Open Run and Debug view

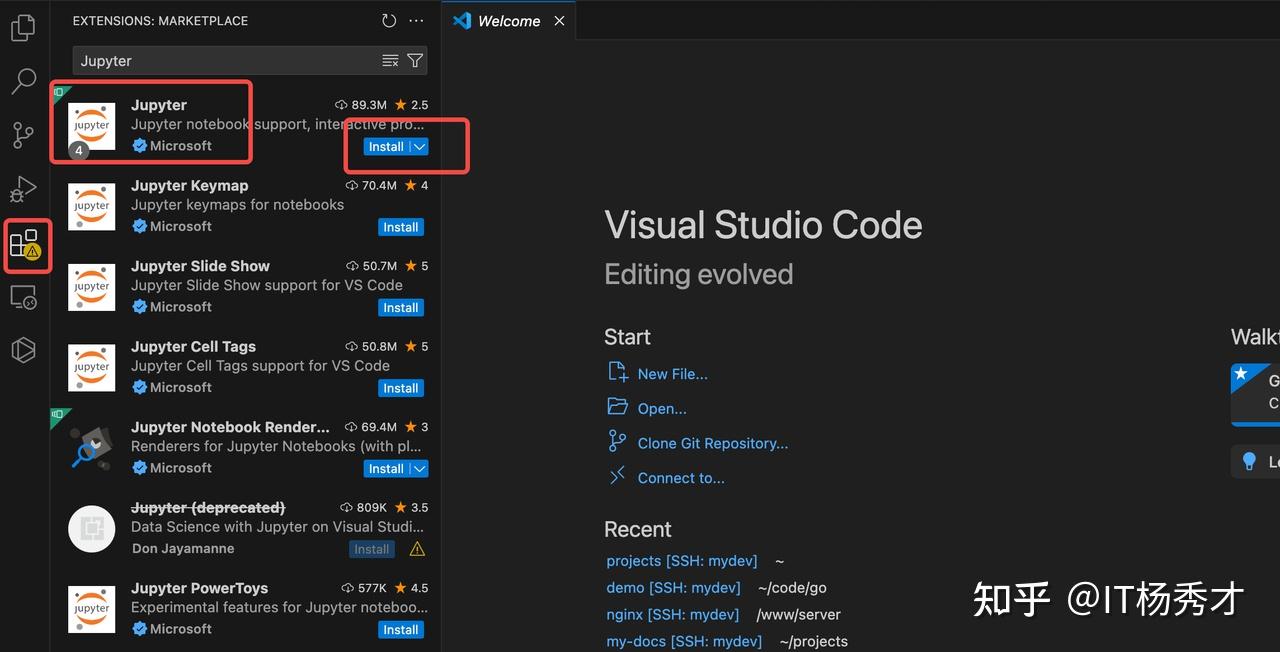23,189
